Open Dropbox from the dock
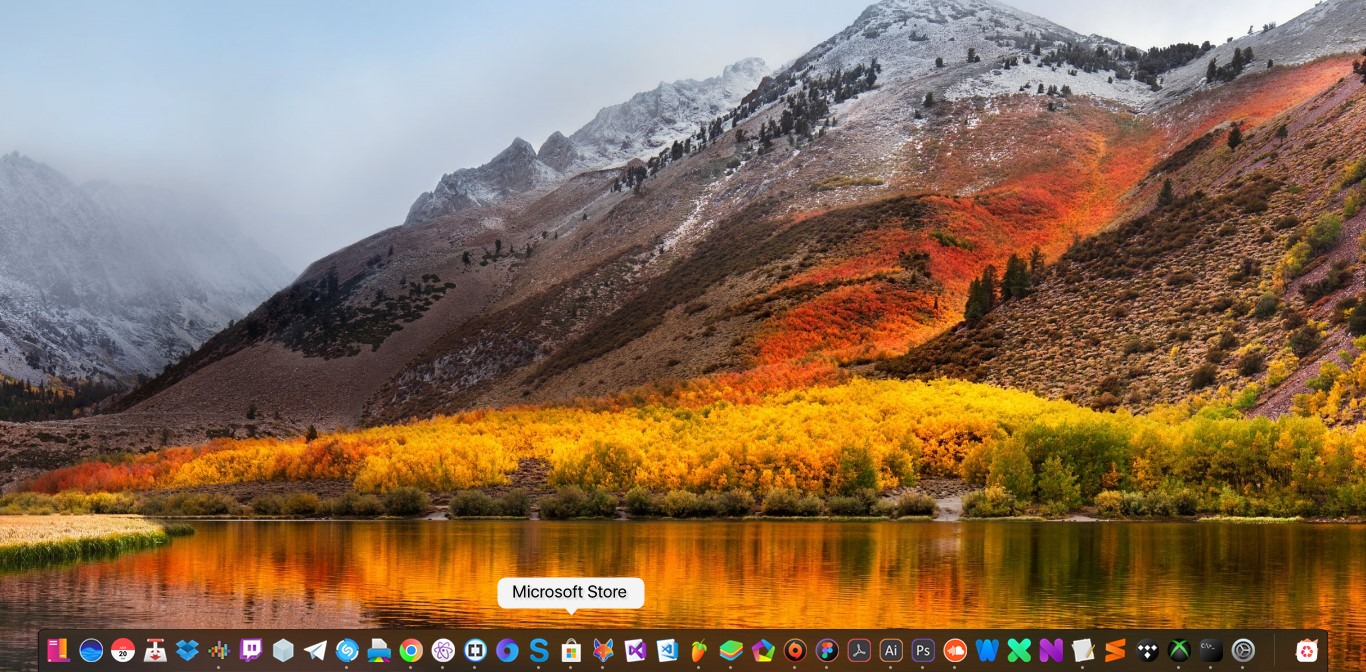This screenshot has height=672, width=1366. click(x=187, y=650)
